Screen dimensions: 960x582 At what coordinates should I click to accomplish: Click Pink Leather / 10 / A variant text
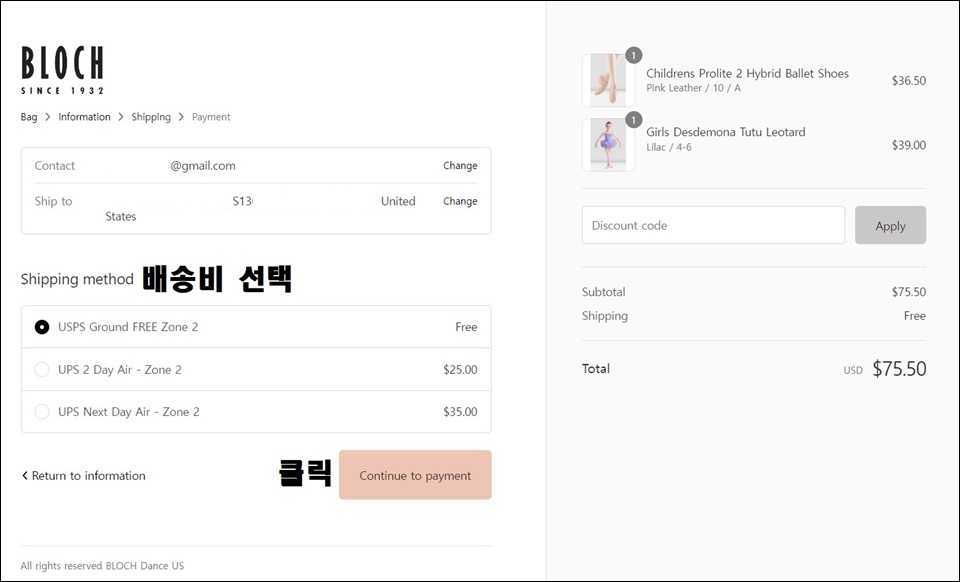point(693,88)
